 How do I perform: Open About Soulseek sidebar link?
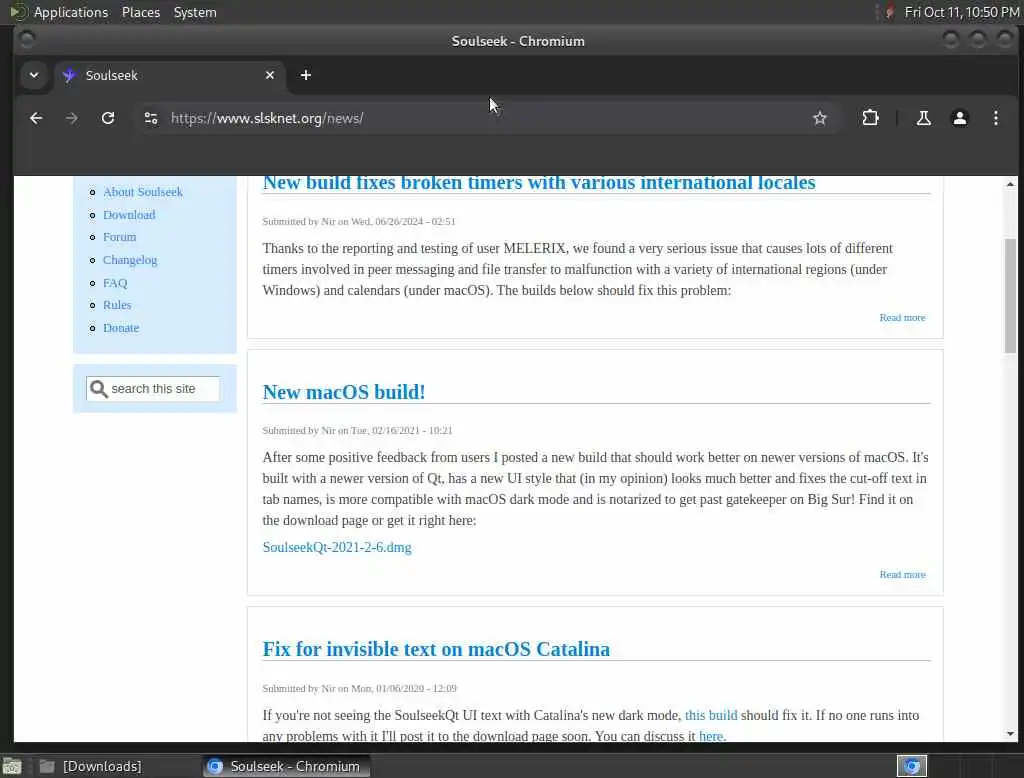142,192
